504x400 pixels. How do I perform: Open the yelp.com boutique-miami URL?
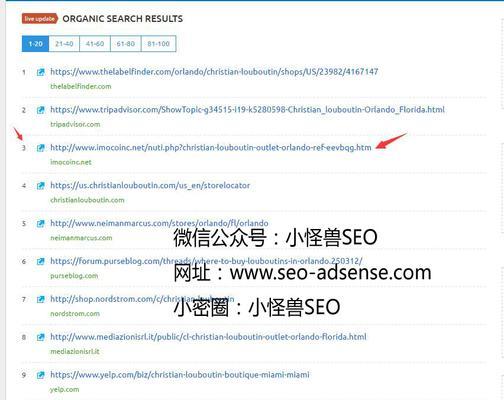(180, 375)
